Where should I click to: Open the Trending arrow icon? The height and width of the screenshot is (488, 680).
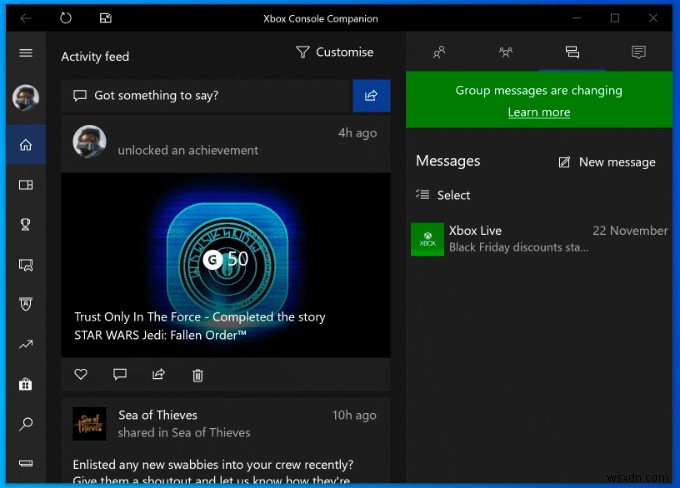[x=26, y=344]
